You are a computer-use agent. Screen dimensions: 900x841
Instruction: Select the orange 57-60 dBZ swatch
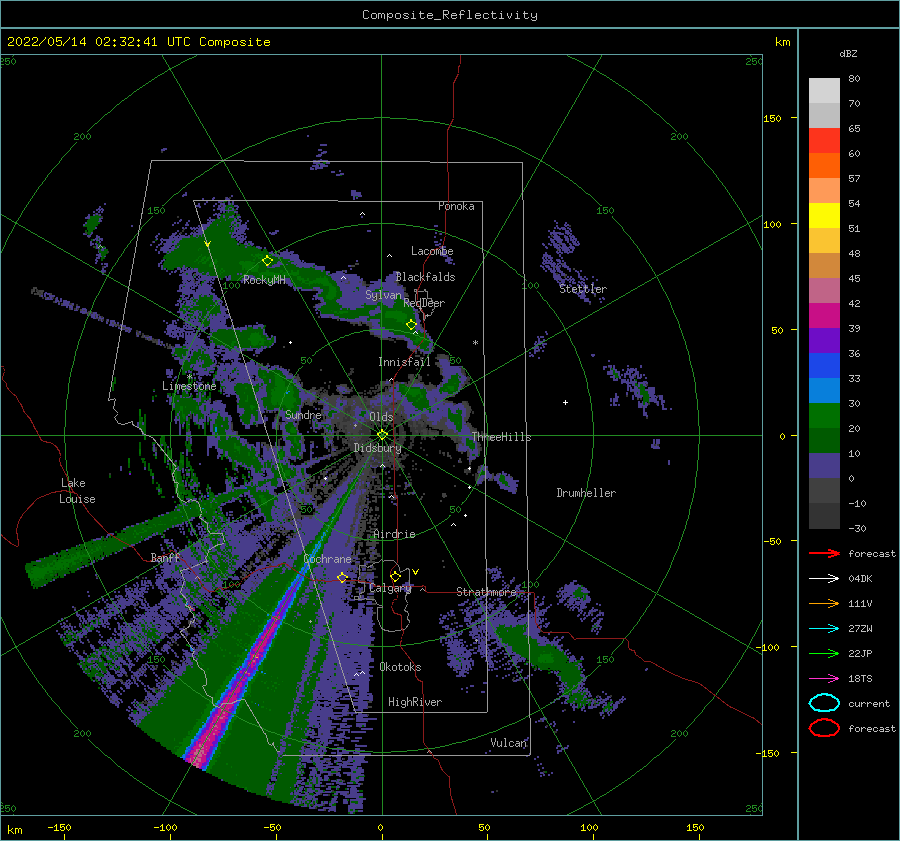click(x=824, y=166)
